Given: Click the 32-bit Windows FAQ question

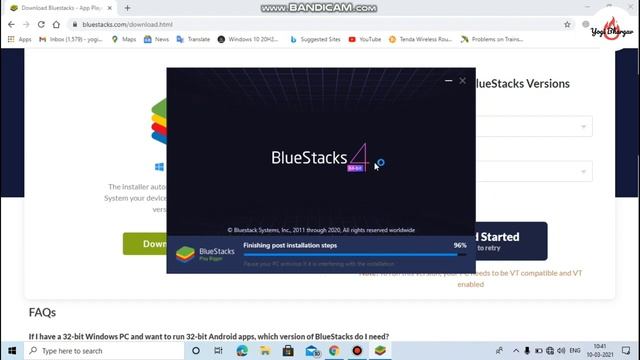Looking at the screenshot, I should point(209,336).
